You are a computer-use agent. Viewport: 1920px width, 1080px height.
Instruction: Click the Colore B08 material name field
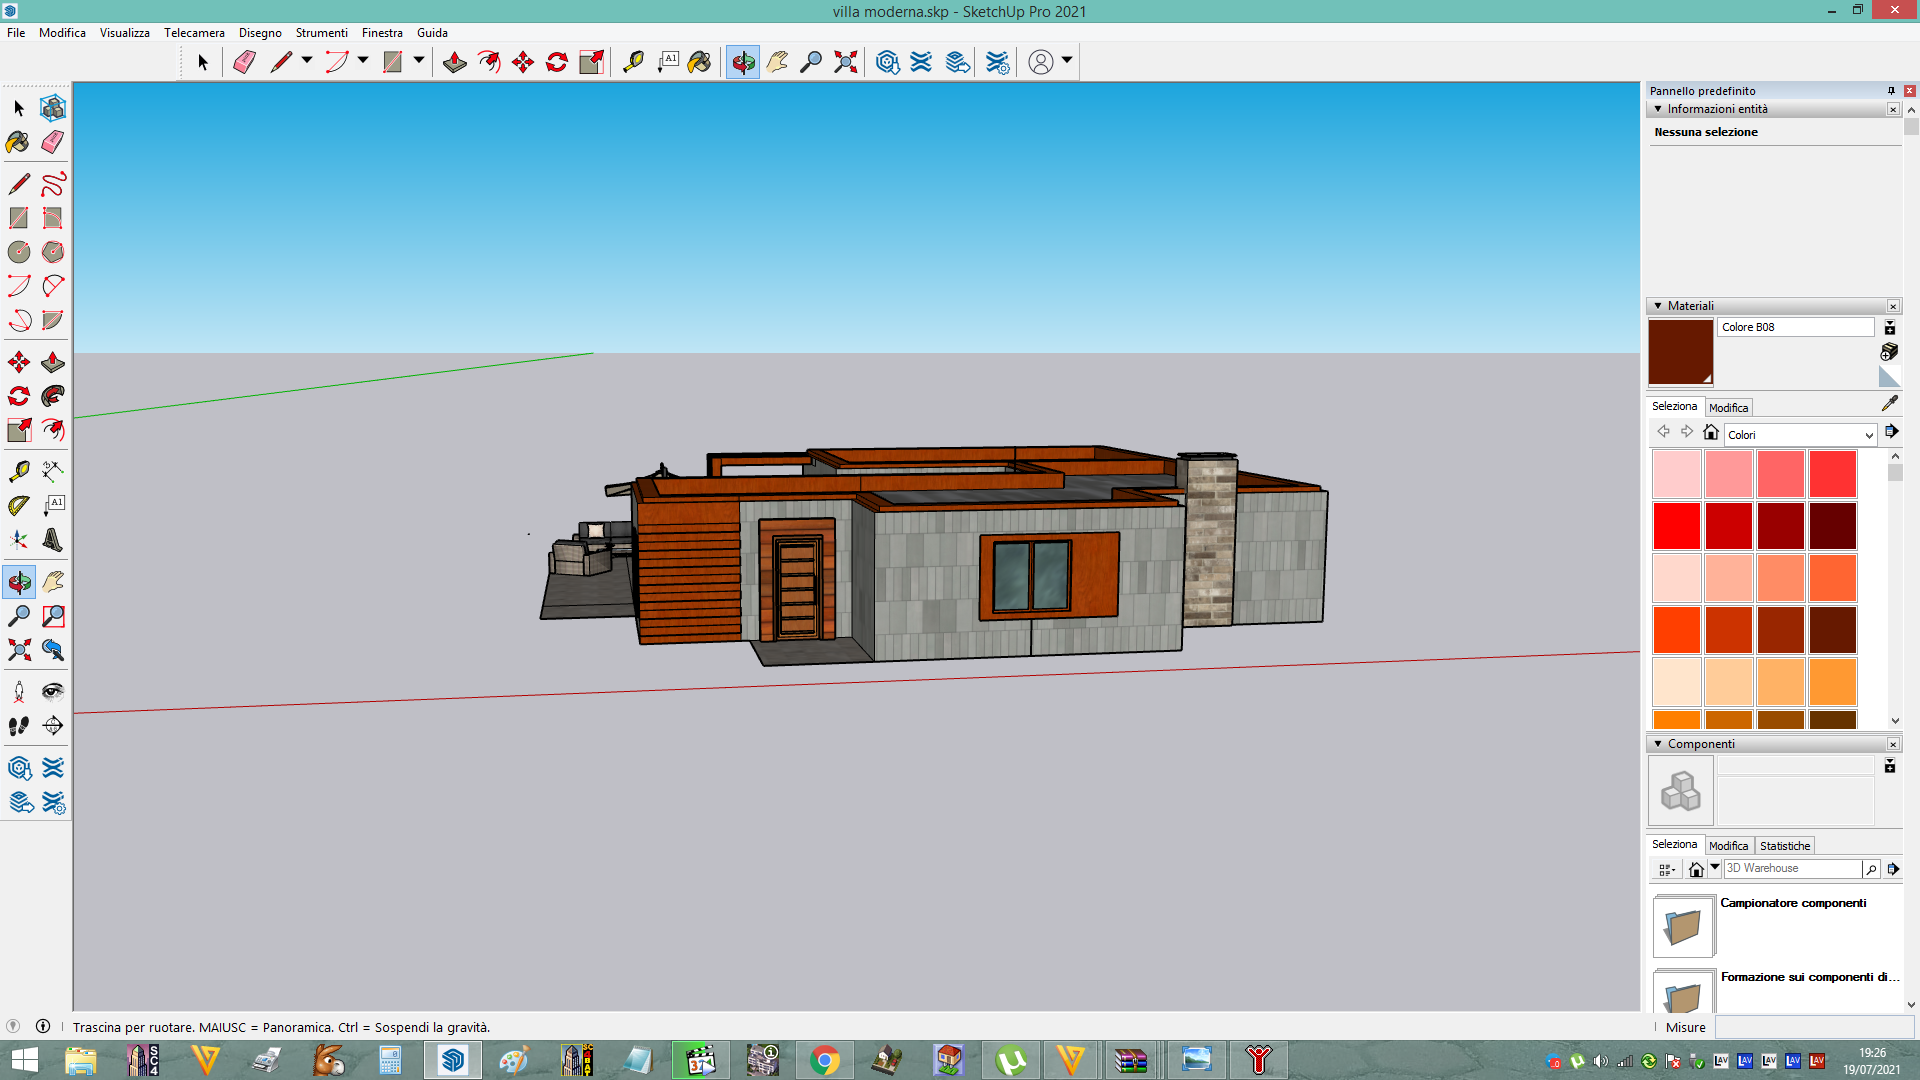tap(1796, 328)
